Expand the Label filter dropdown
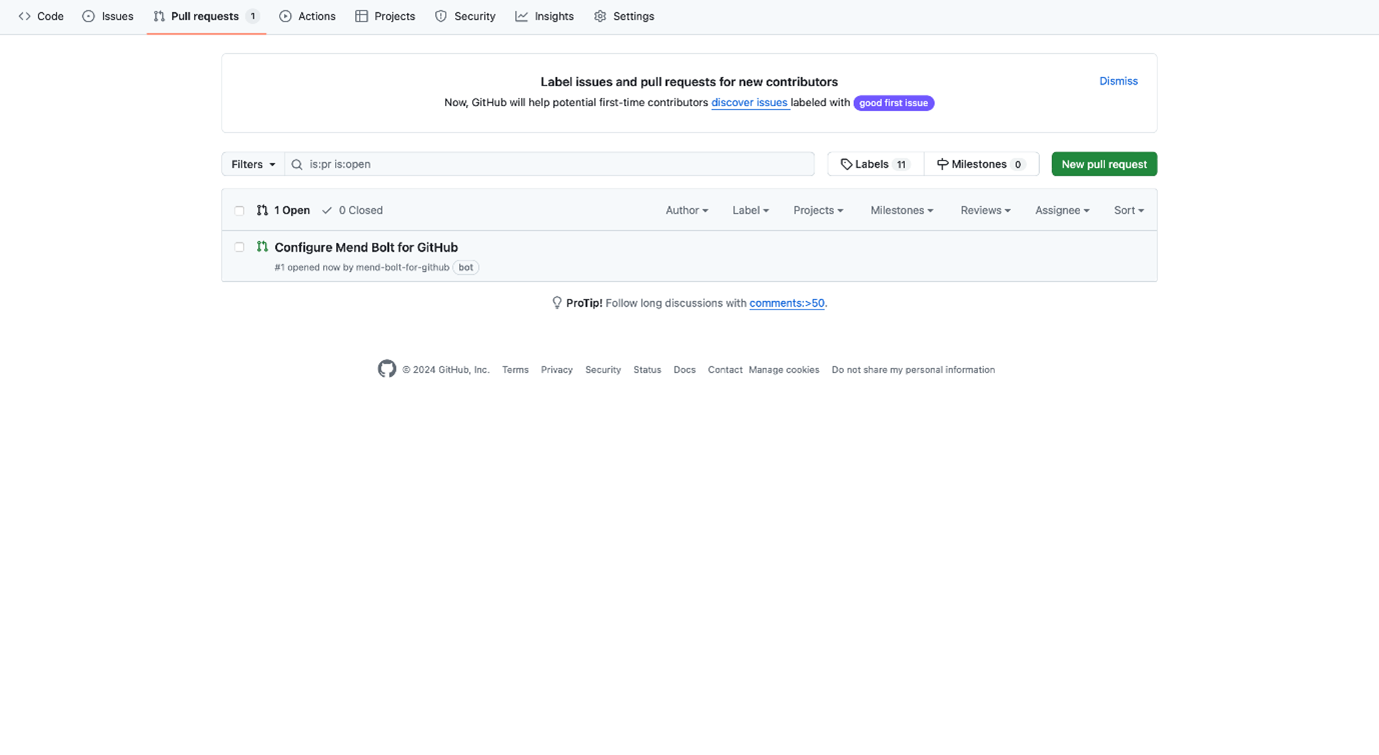Screen dimensions: 1379x755 (750, 210)
